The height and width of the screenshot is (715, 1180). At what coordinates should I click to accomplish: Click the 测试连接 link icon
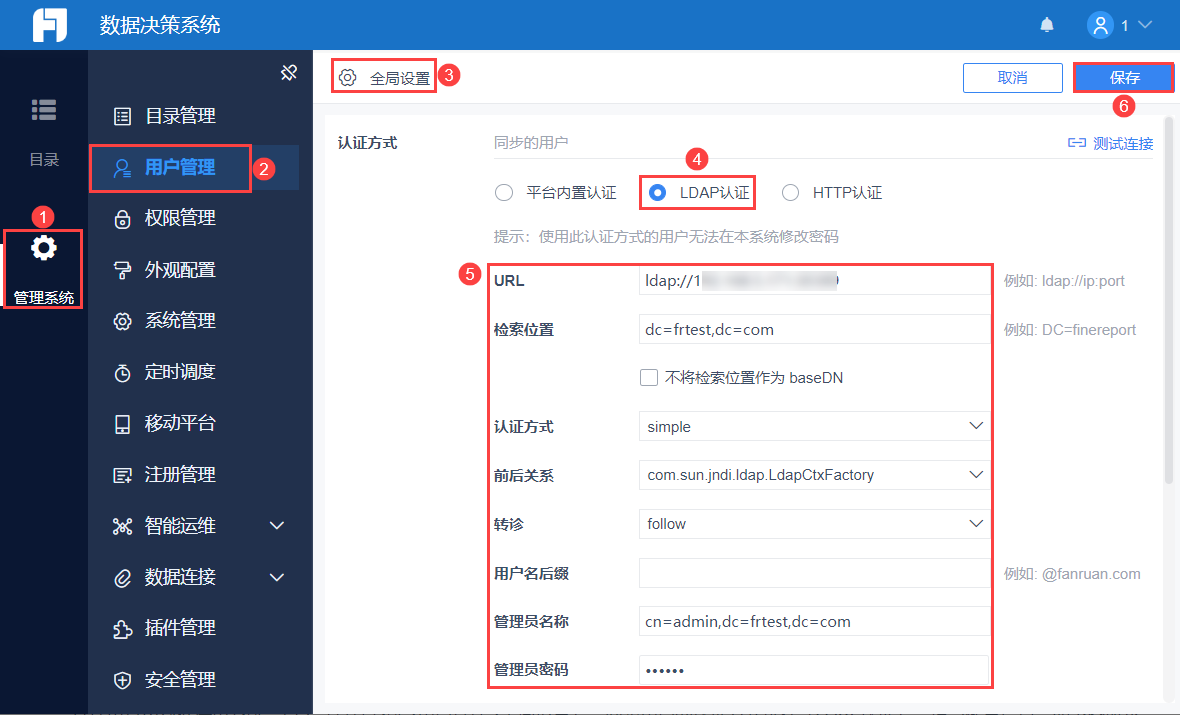pos(1077,143)
